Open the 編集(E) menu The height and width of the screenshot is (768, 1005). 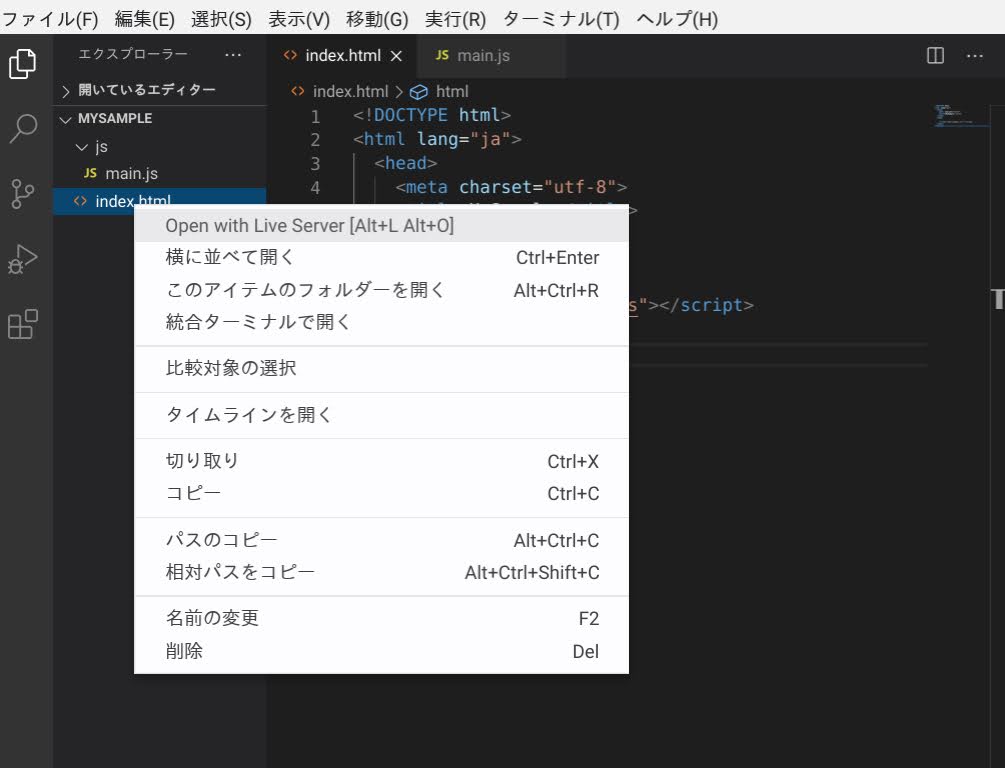click(145, 19)
